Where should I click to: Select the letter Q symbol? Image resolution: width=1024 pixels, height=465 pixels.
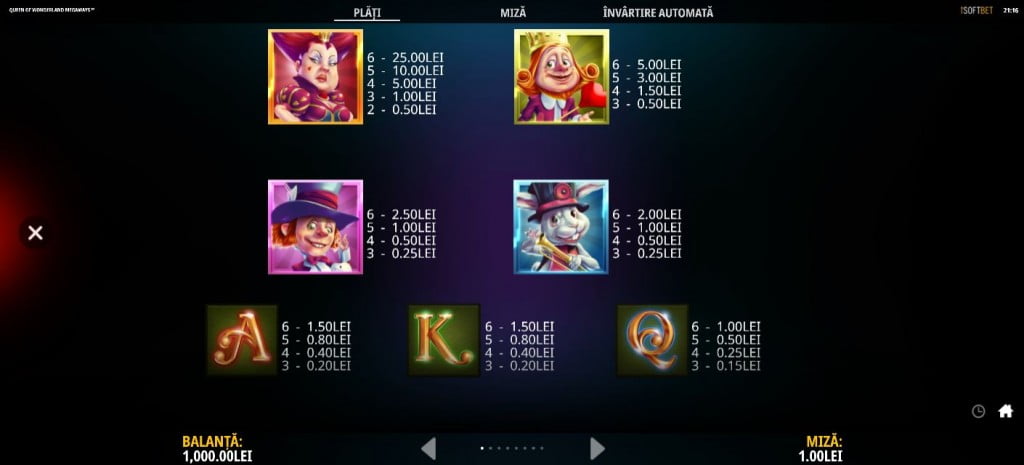click(652, 340)
